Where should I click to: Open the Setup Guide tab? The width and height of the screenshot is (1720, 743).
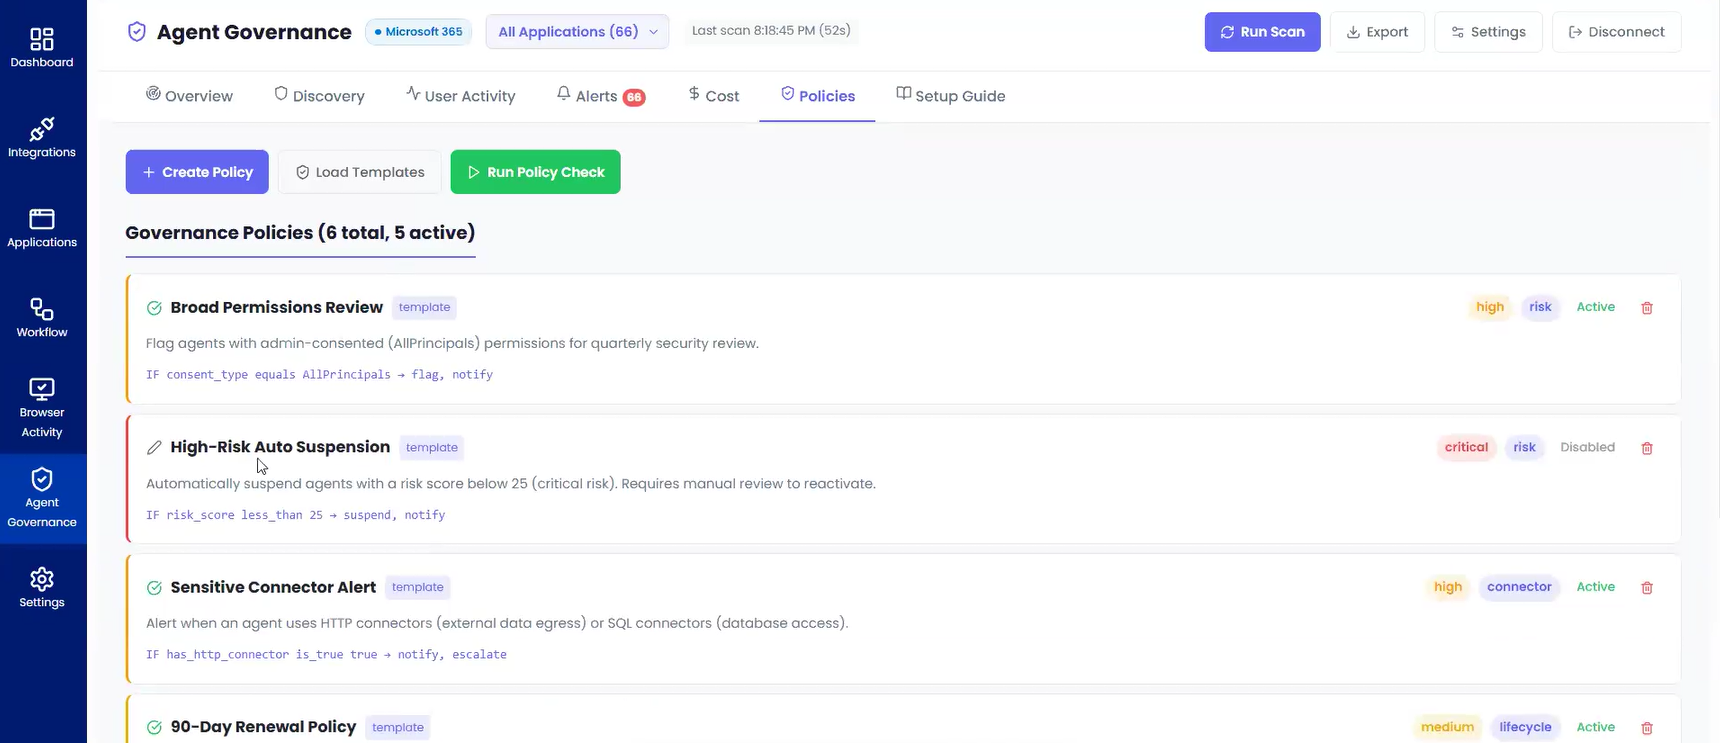click(950, 96)
